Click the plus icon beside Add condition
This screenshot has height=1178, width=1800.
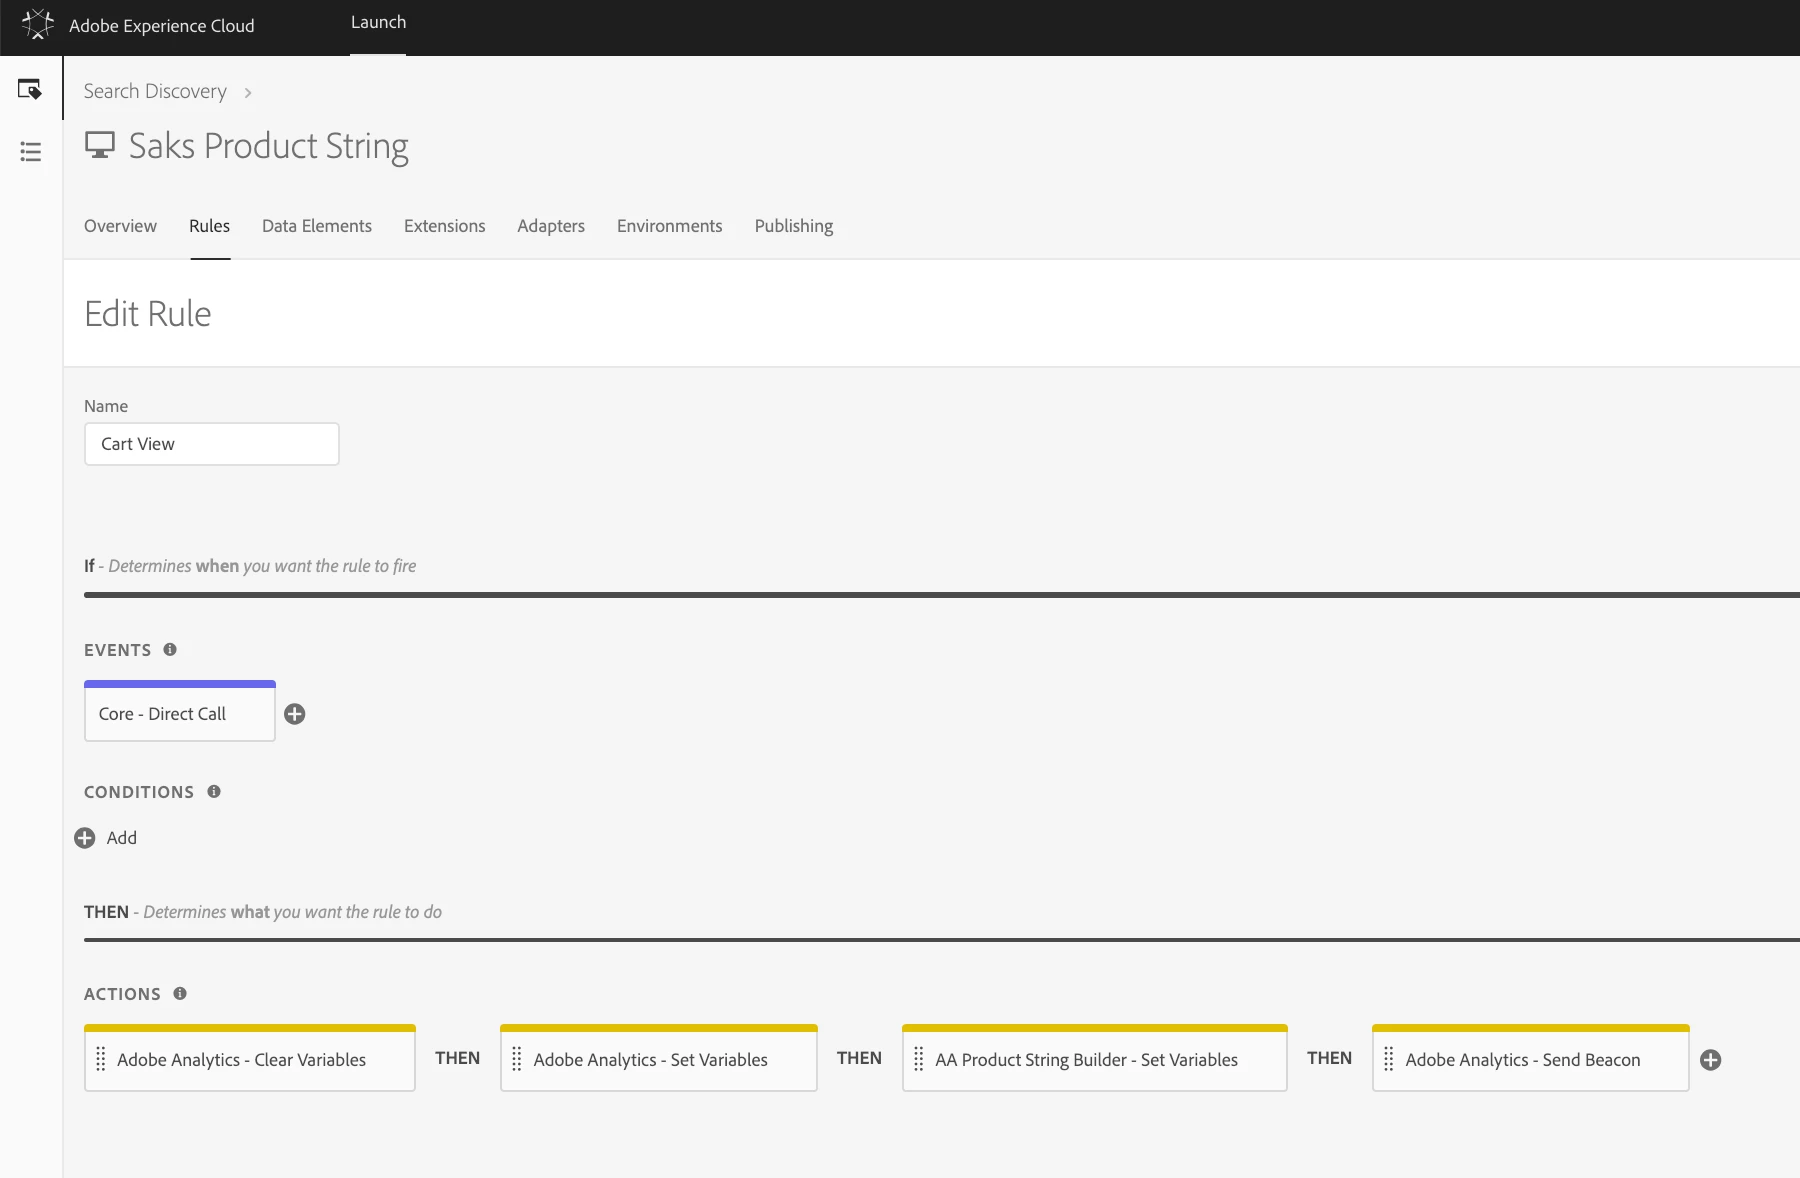coord(85,838)
